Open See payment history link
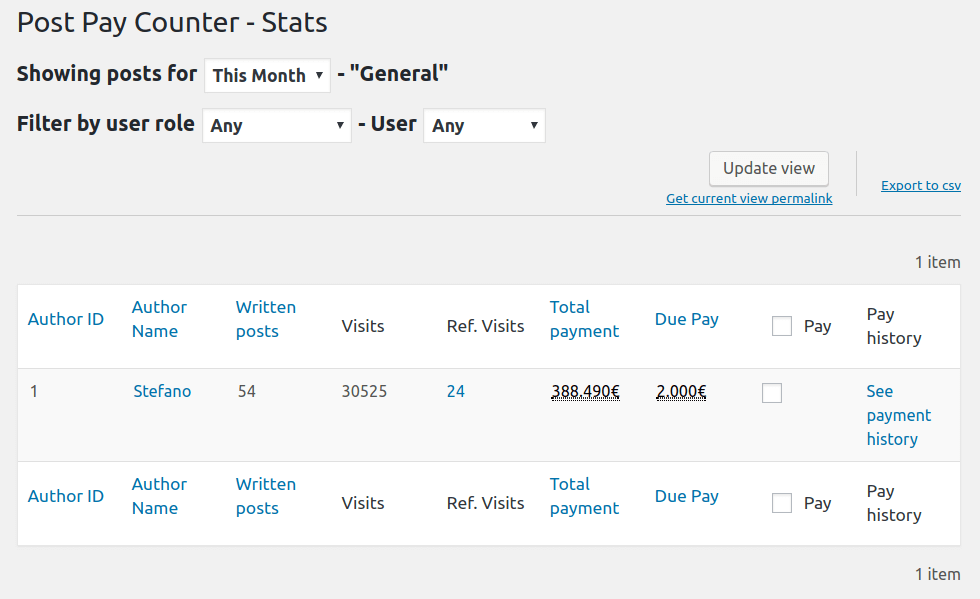The image size is (980, 599). [x=898, y=415]
